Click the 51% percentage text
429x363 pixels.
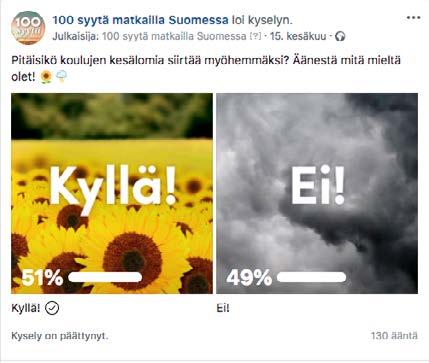pos(42,278)
